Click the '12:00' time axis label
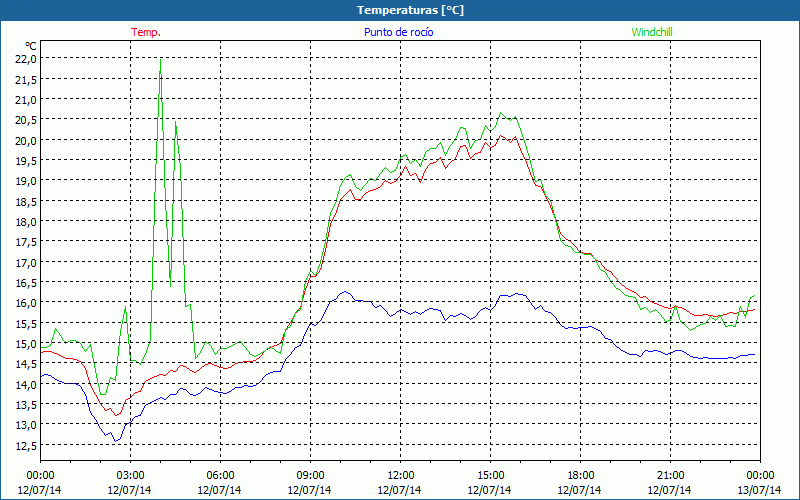 (401, 476)
